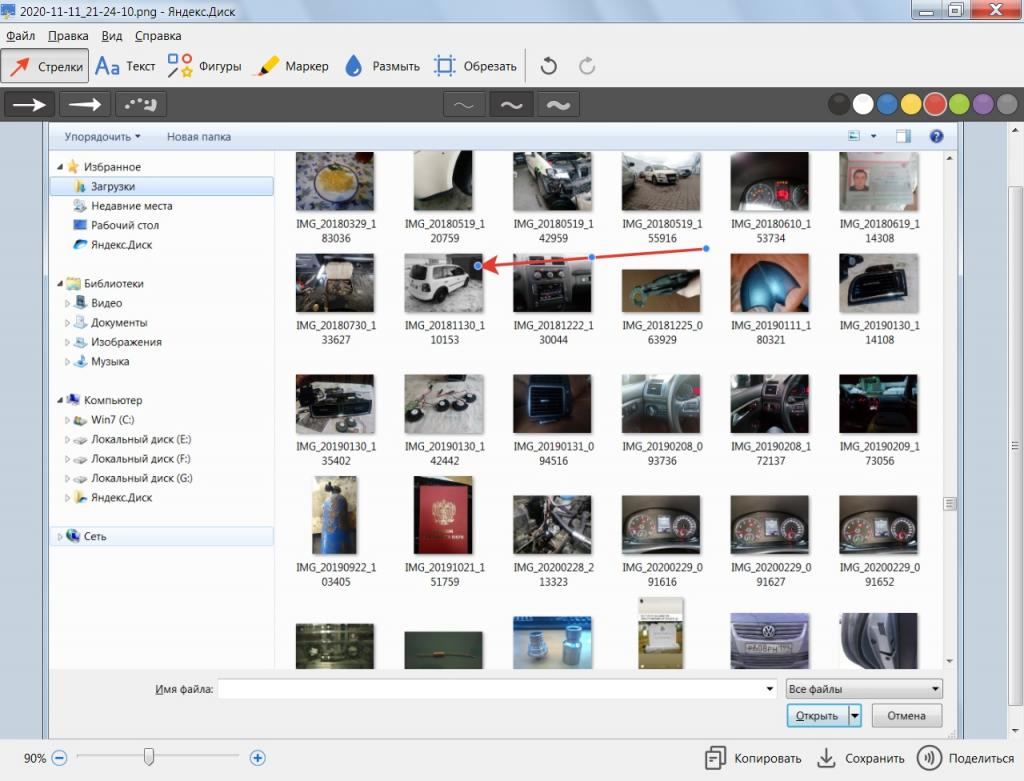Choose the second bold arrow style
Viewport: 1024px width, 781px height.
coord(85,104)
